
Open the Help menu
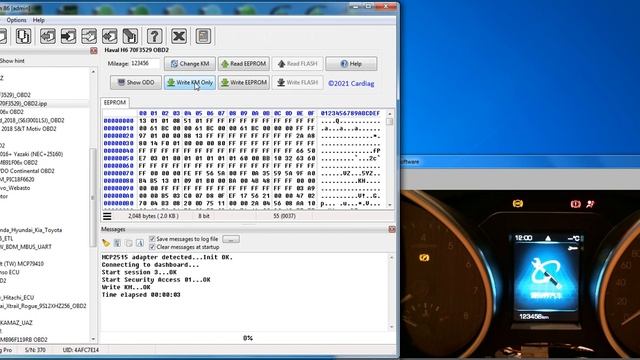click(x=39, y=20)
